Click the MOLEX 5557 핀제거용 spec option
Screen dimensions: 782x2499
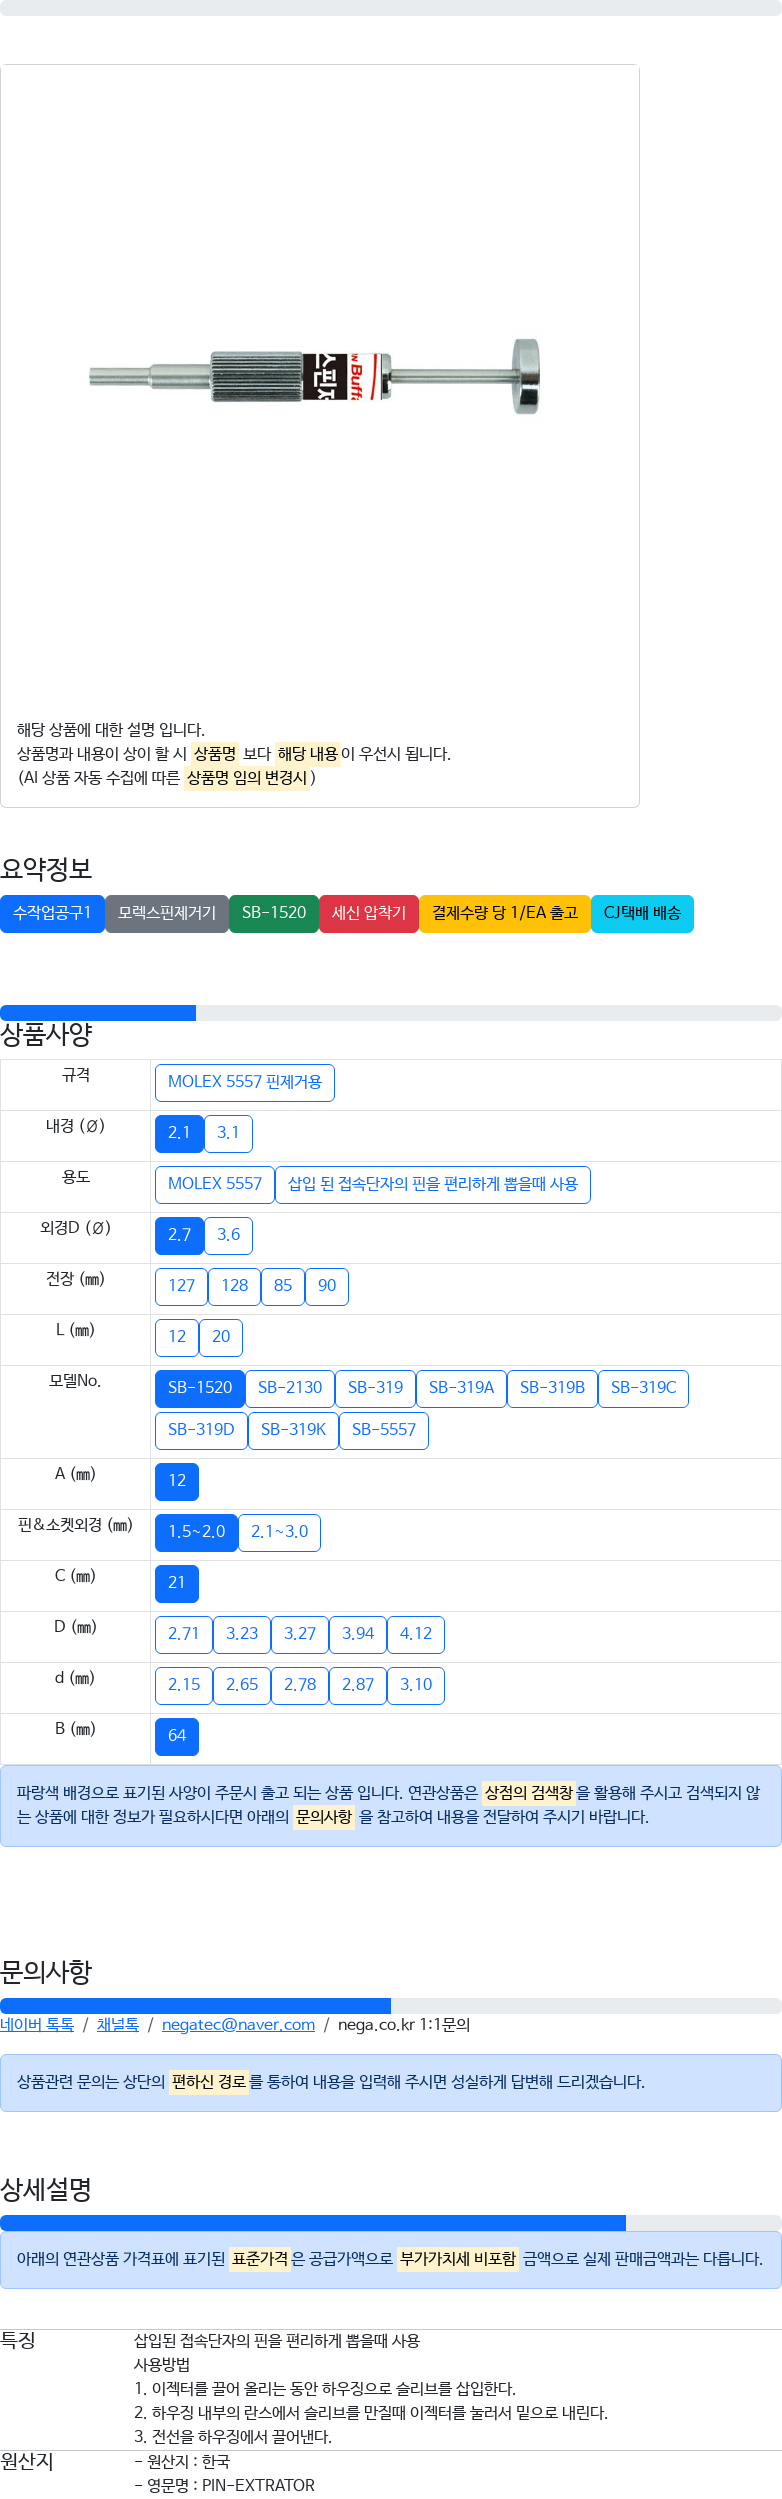point(245,1082)
